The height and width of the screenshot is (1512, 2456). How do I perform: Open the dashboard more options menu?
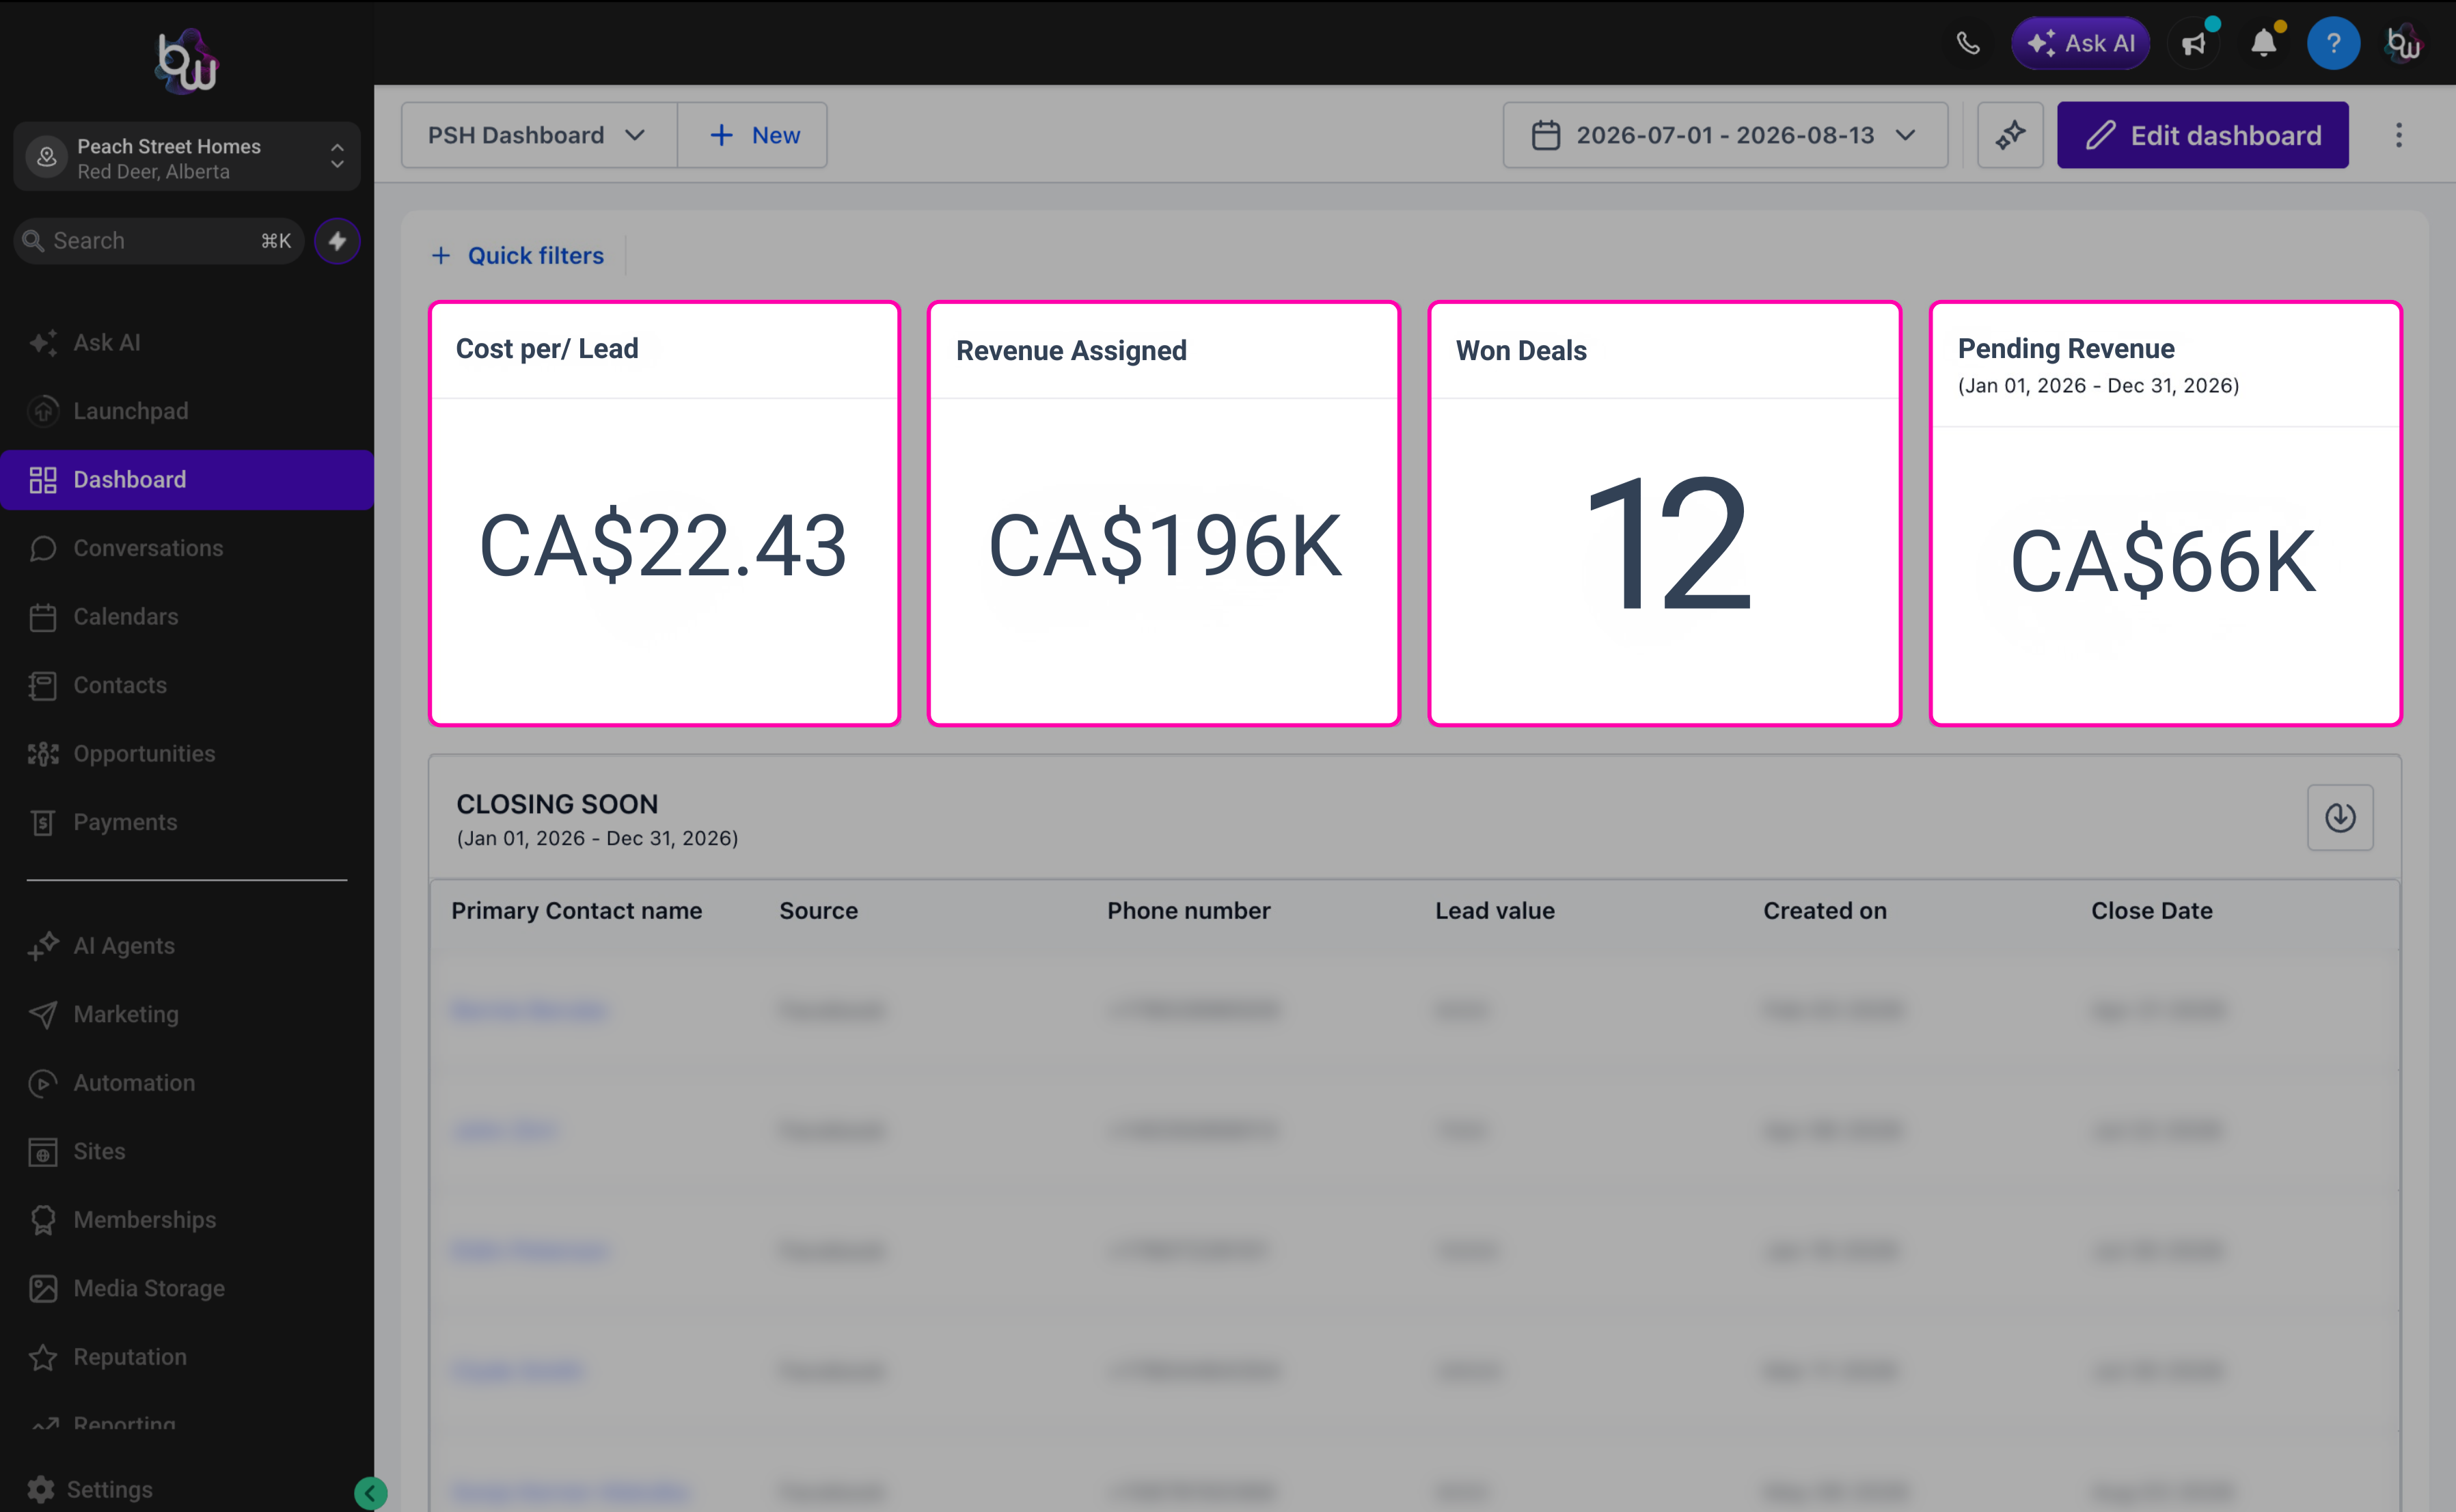pyautogui.click(x=2398, y=135)
